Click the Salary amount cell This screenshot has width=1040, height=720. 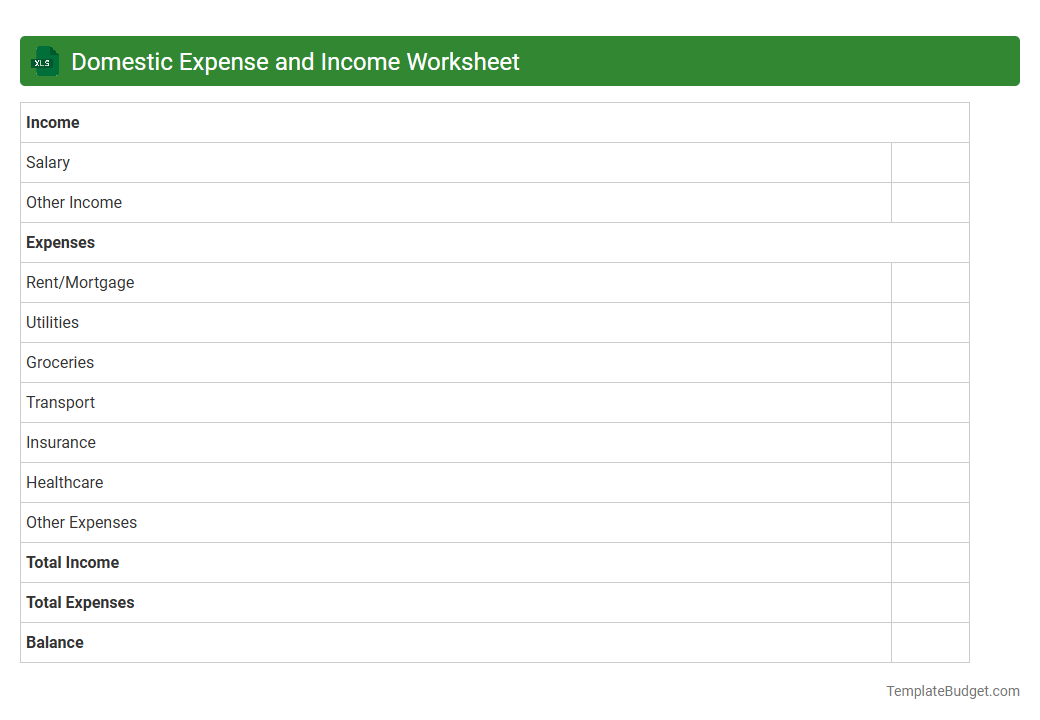point(929,162)
